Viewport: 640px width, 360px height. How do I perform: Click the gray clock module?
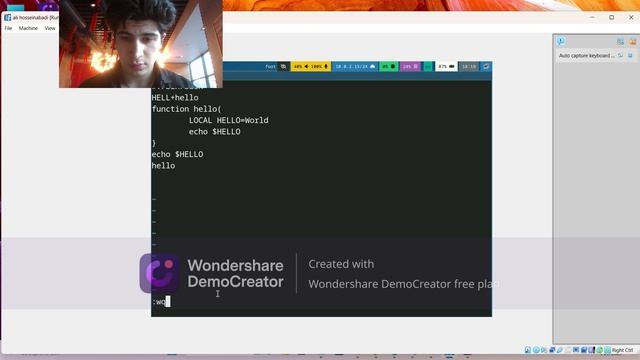[x=469, y=67]
